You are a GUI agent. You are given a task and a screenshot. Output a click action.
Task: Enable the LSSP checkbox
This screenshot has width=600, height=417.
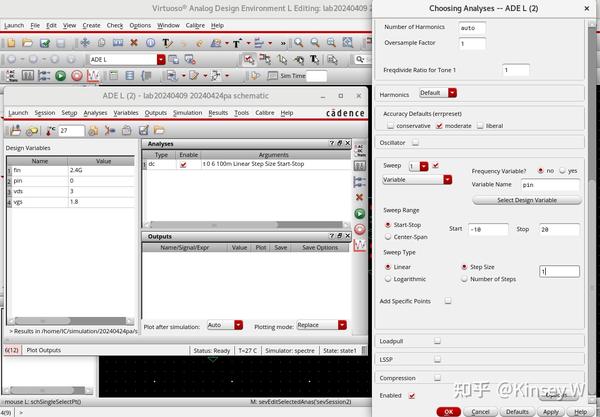tap(437, 359)
